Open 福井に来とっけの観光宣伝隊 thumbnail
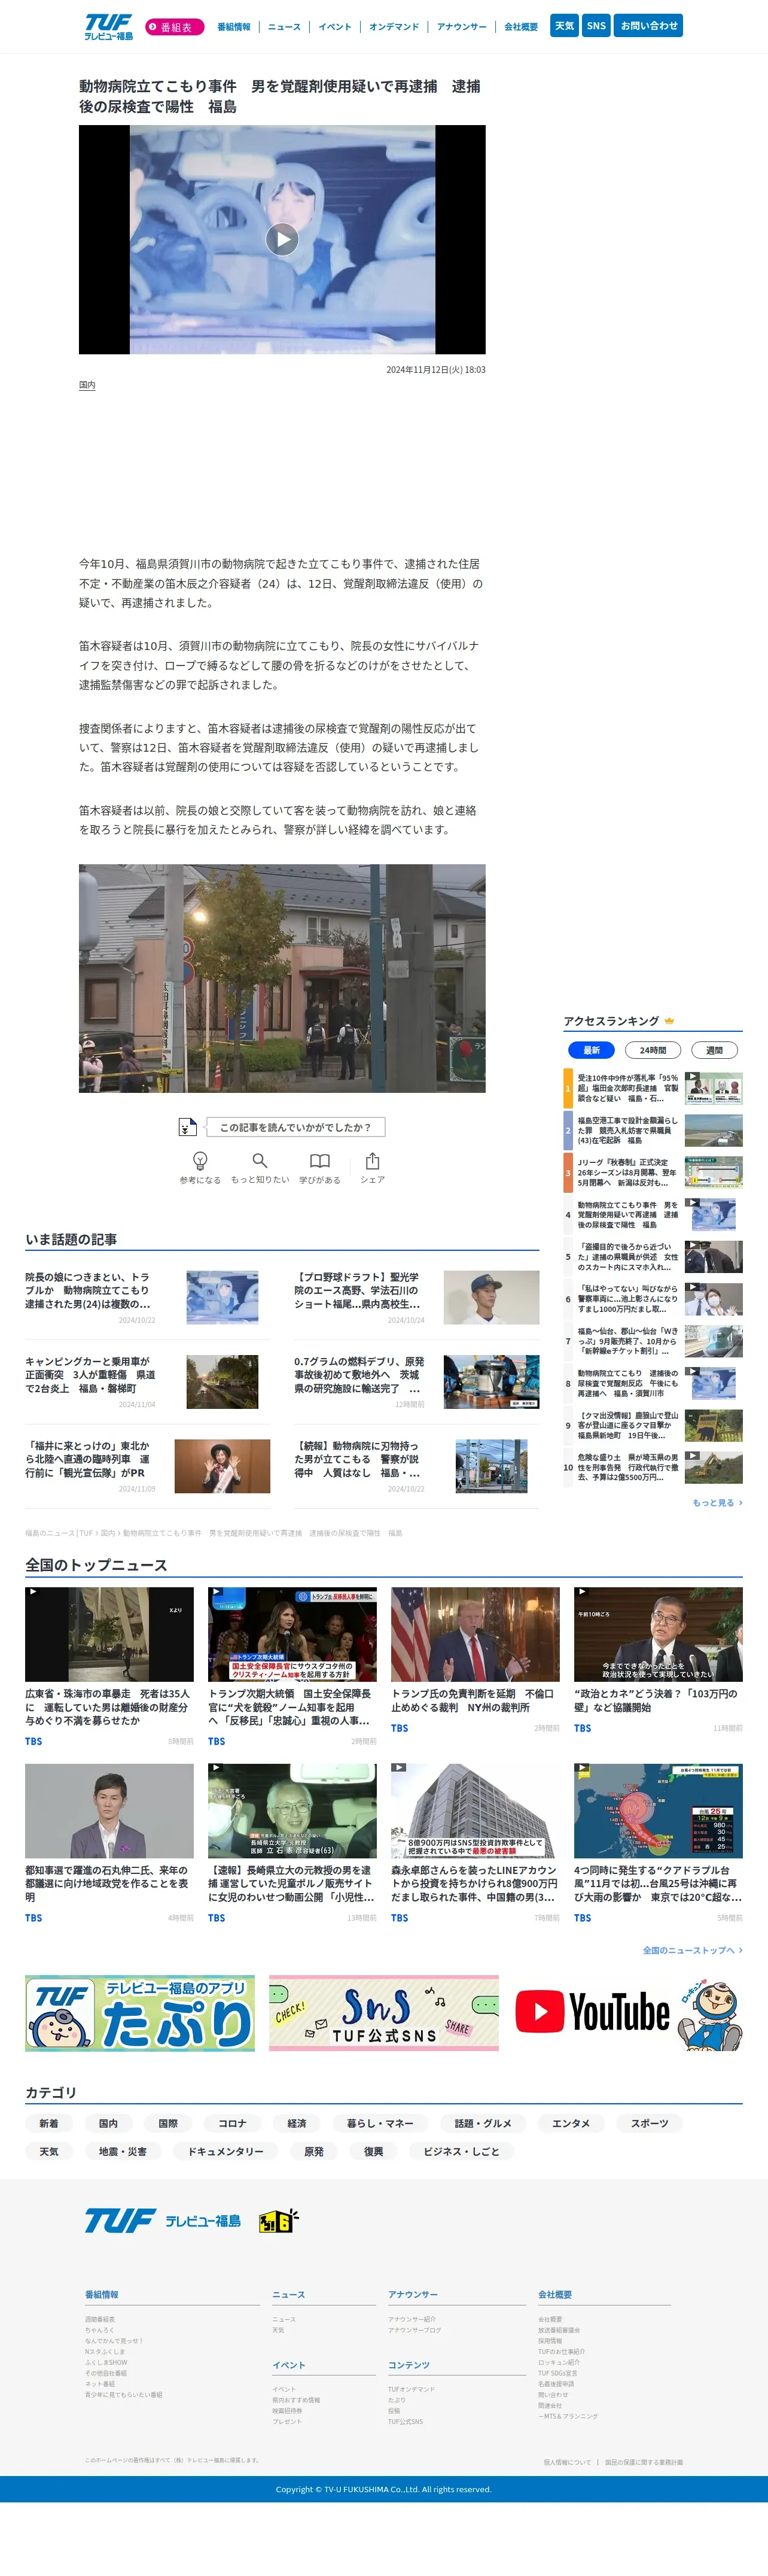Viewport: 768px width, 2576px height. (x=222, y=1466)
